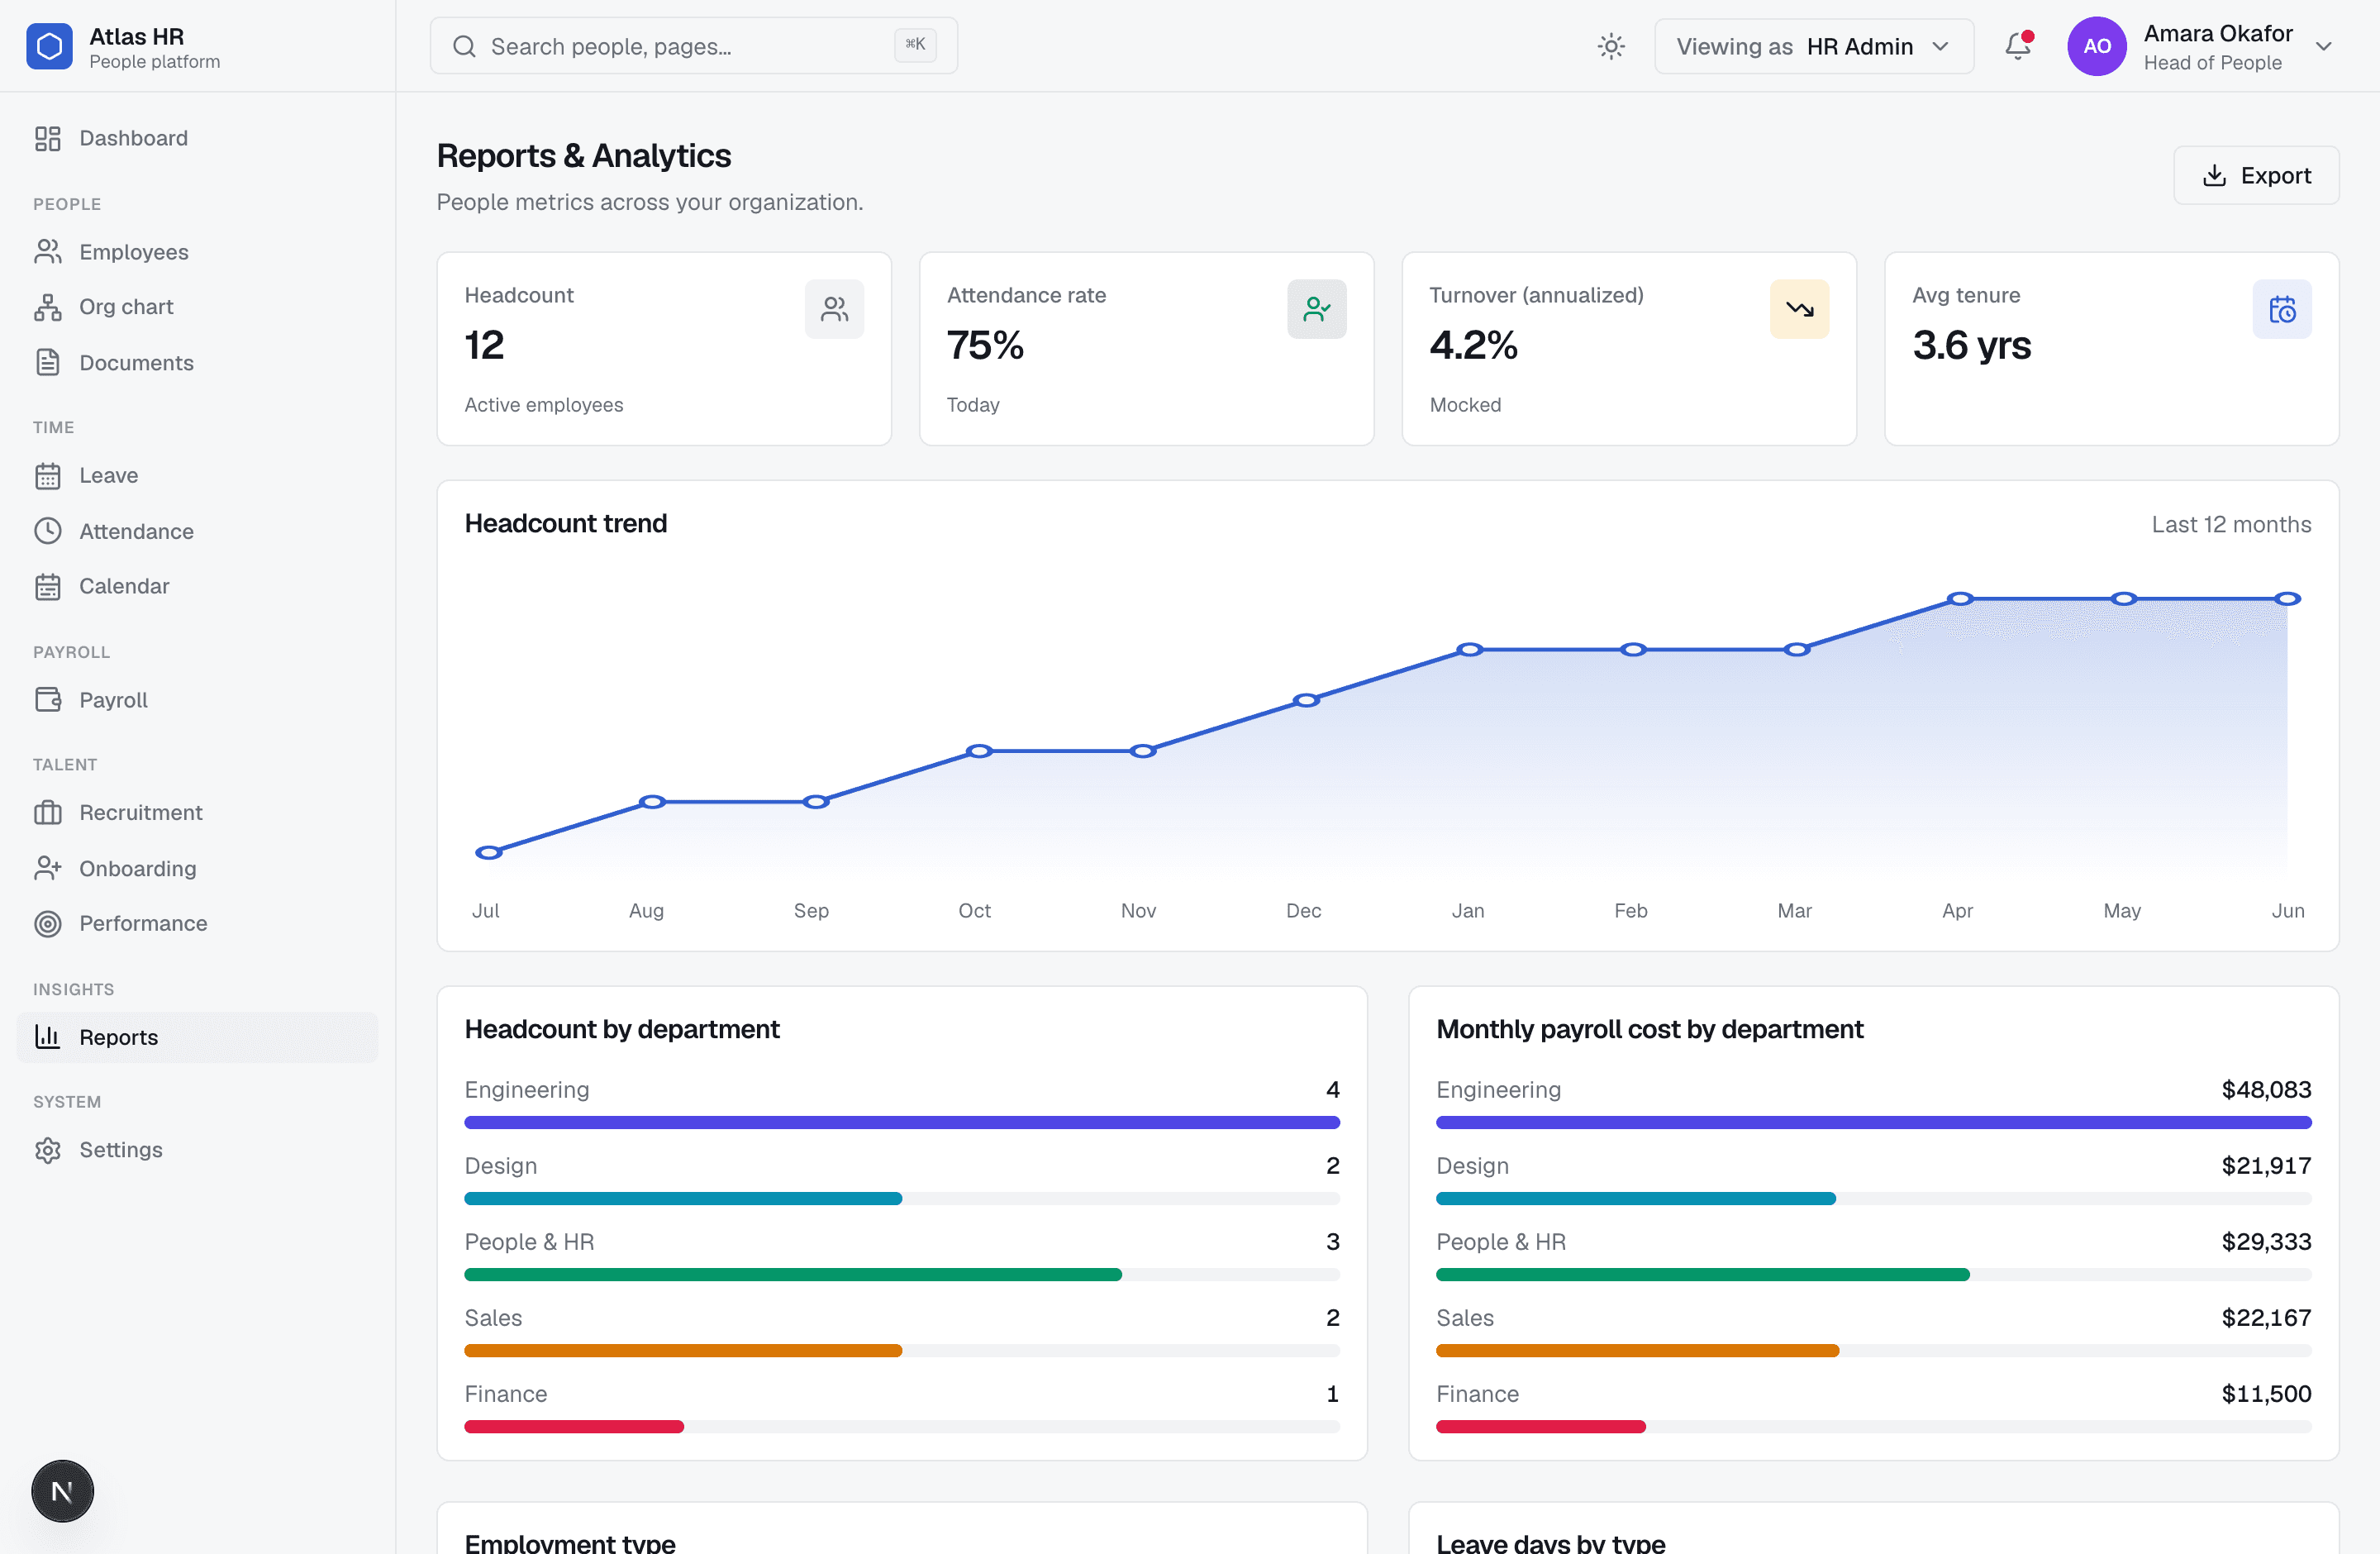Click the Turnover trending-down icon

[x=1799, y=309]
